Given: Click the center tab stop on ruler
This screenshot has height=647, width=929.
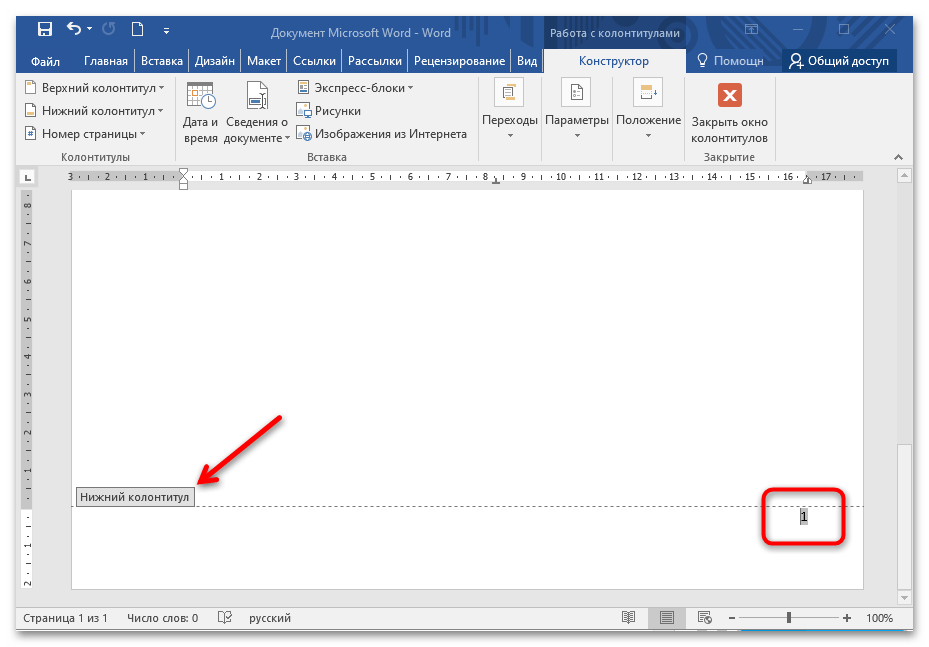Looking at the screenshot, I should [x=496, y=180].
